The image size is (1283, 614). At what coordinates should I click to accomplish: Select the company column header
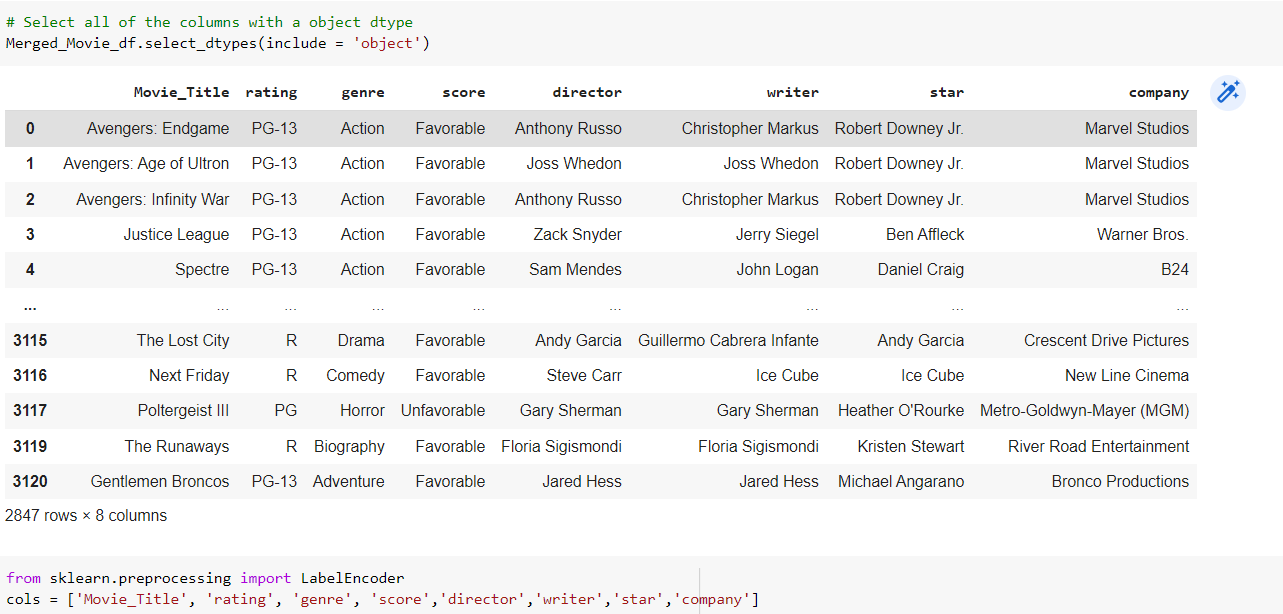point(1159,92)
